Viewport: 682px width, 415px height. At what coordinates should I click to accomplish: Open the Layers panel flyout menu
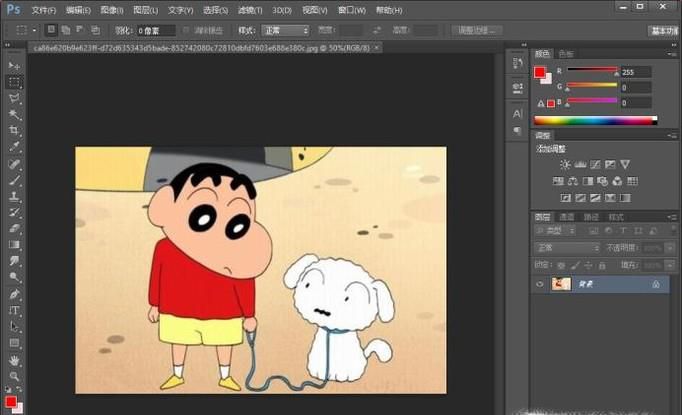point(672,217)
